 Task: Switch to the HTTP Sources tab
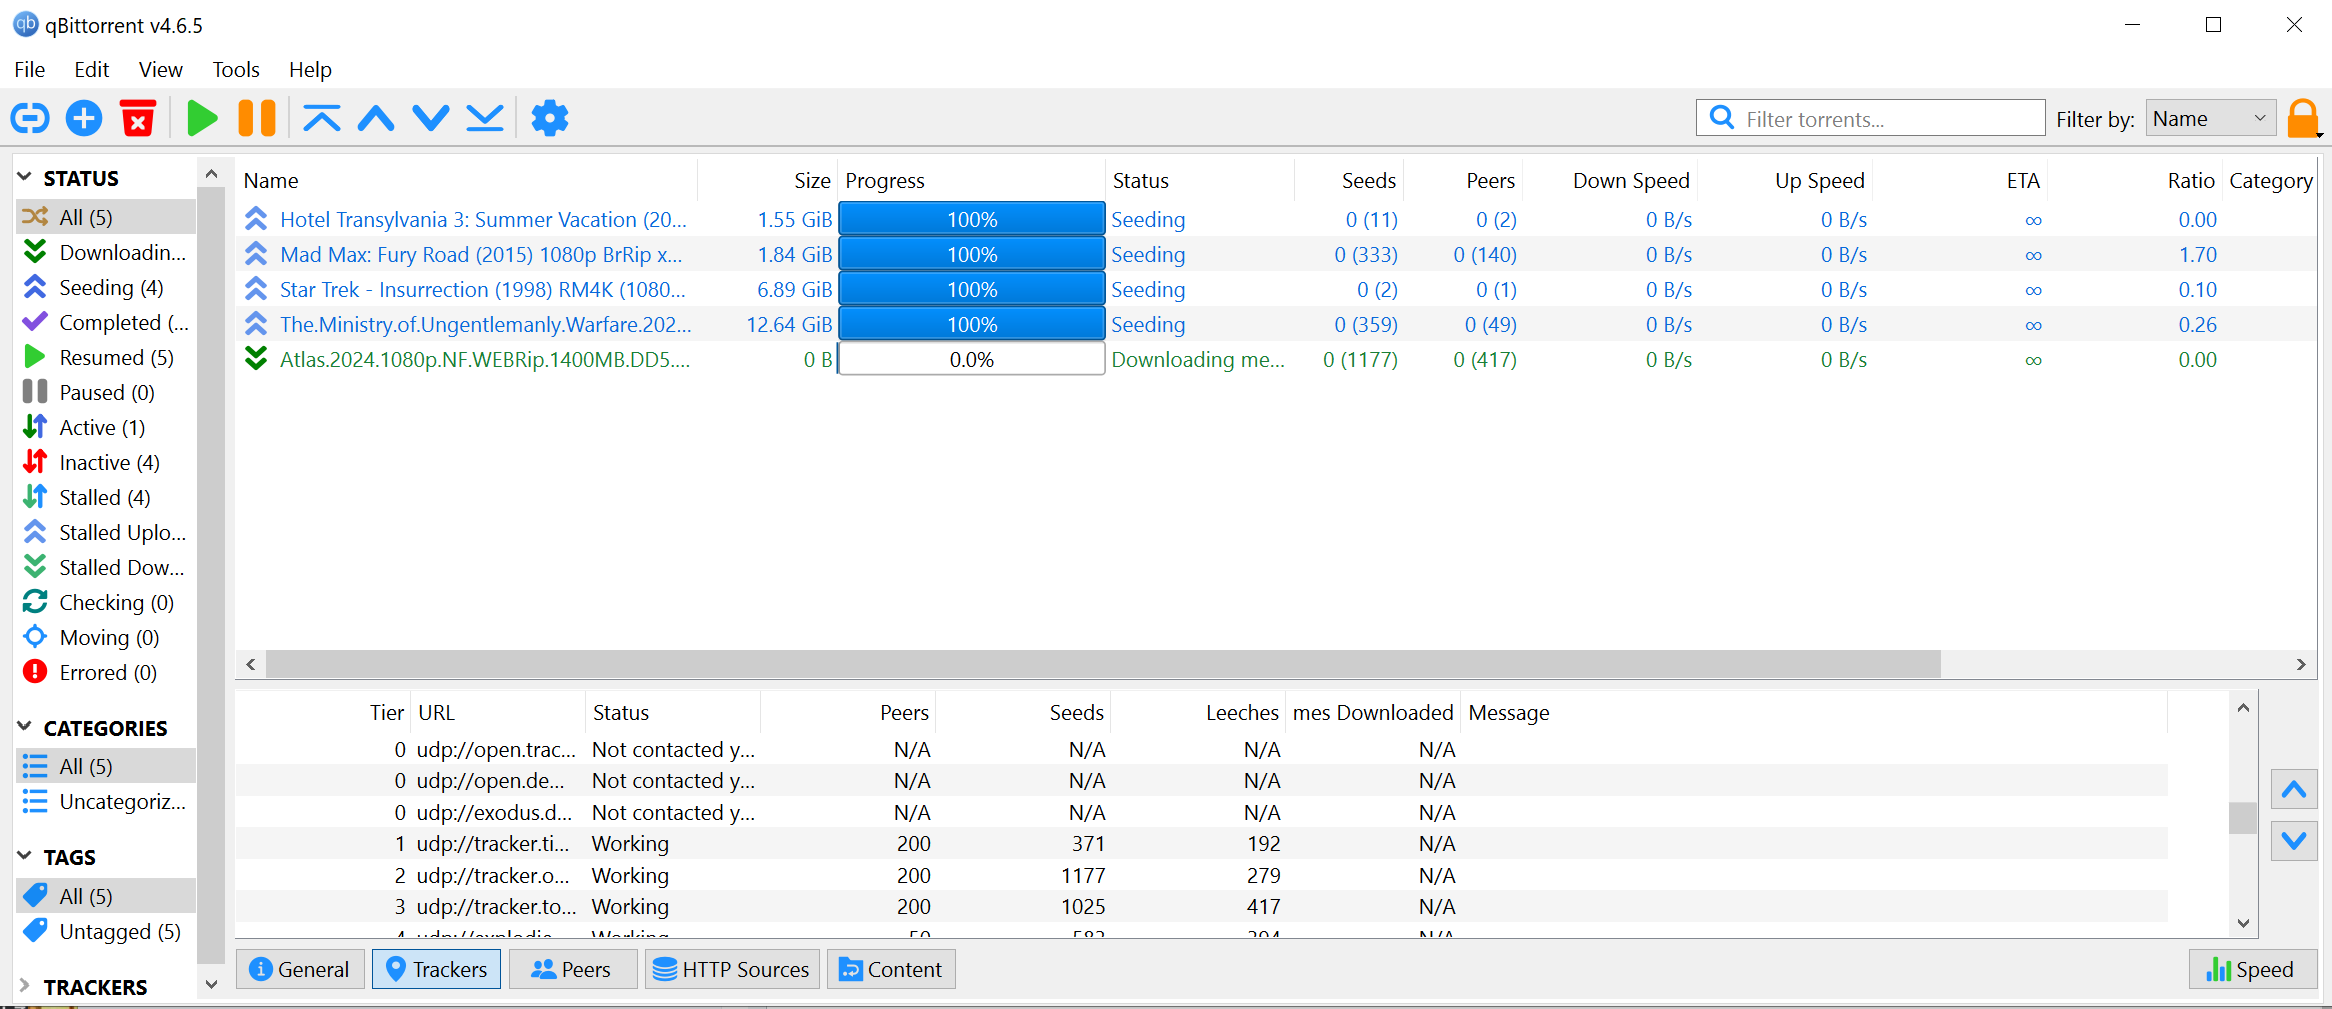[x=732, y=969]
